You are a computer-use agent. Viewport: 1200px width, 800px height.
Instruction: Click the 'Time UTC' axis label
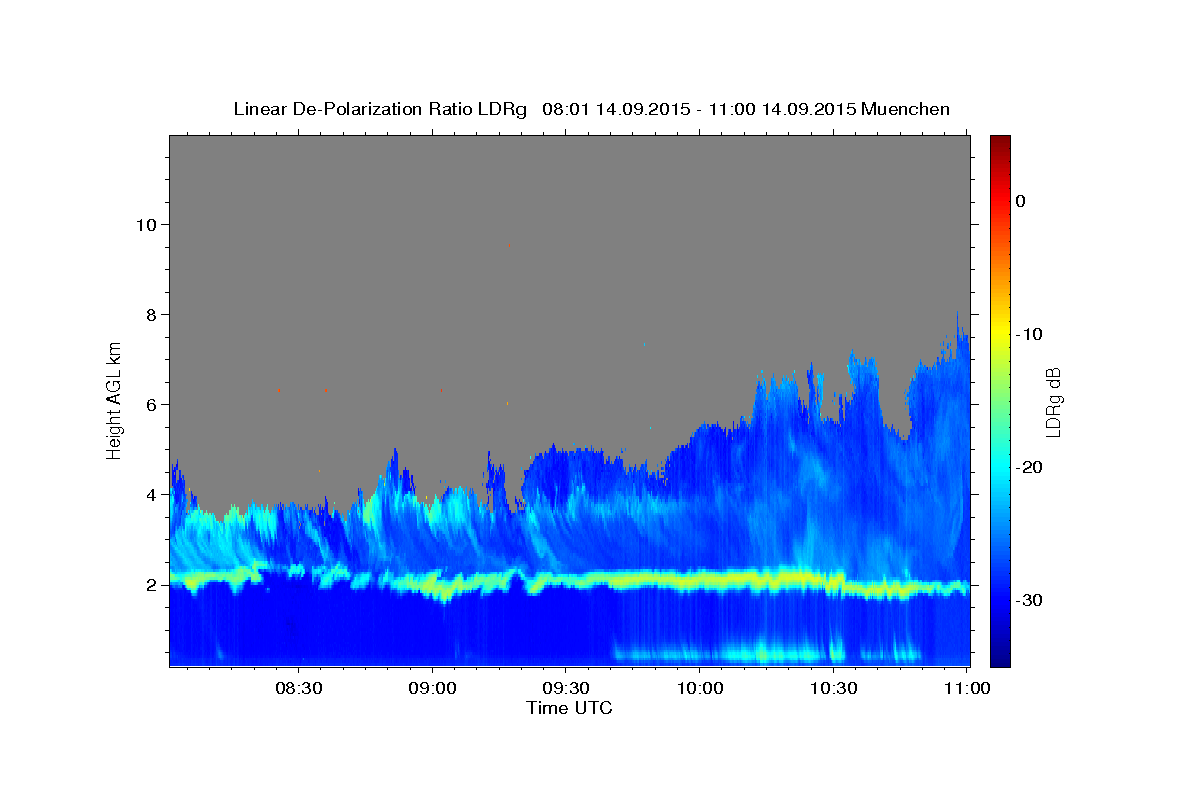[x=569, y=708]
